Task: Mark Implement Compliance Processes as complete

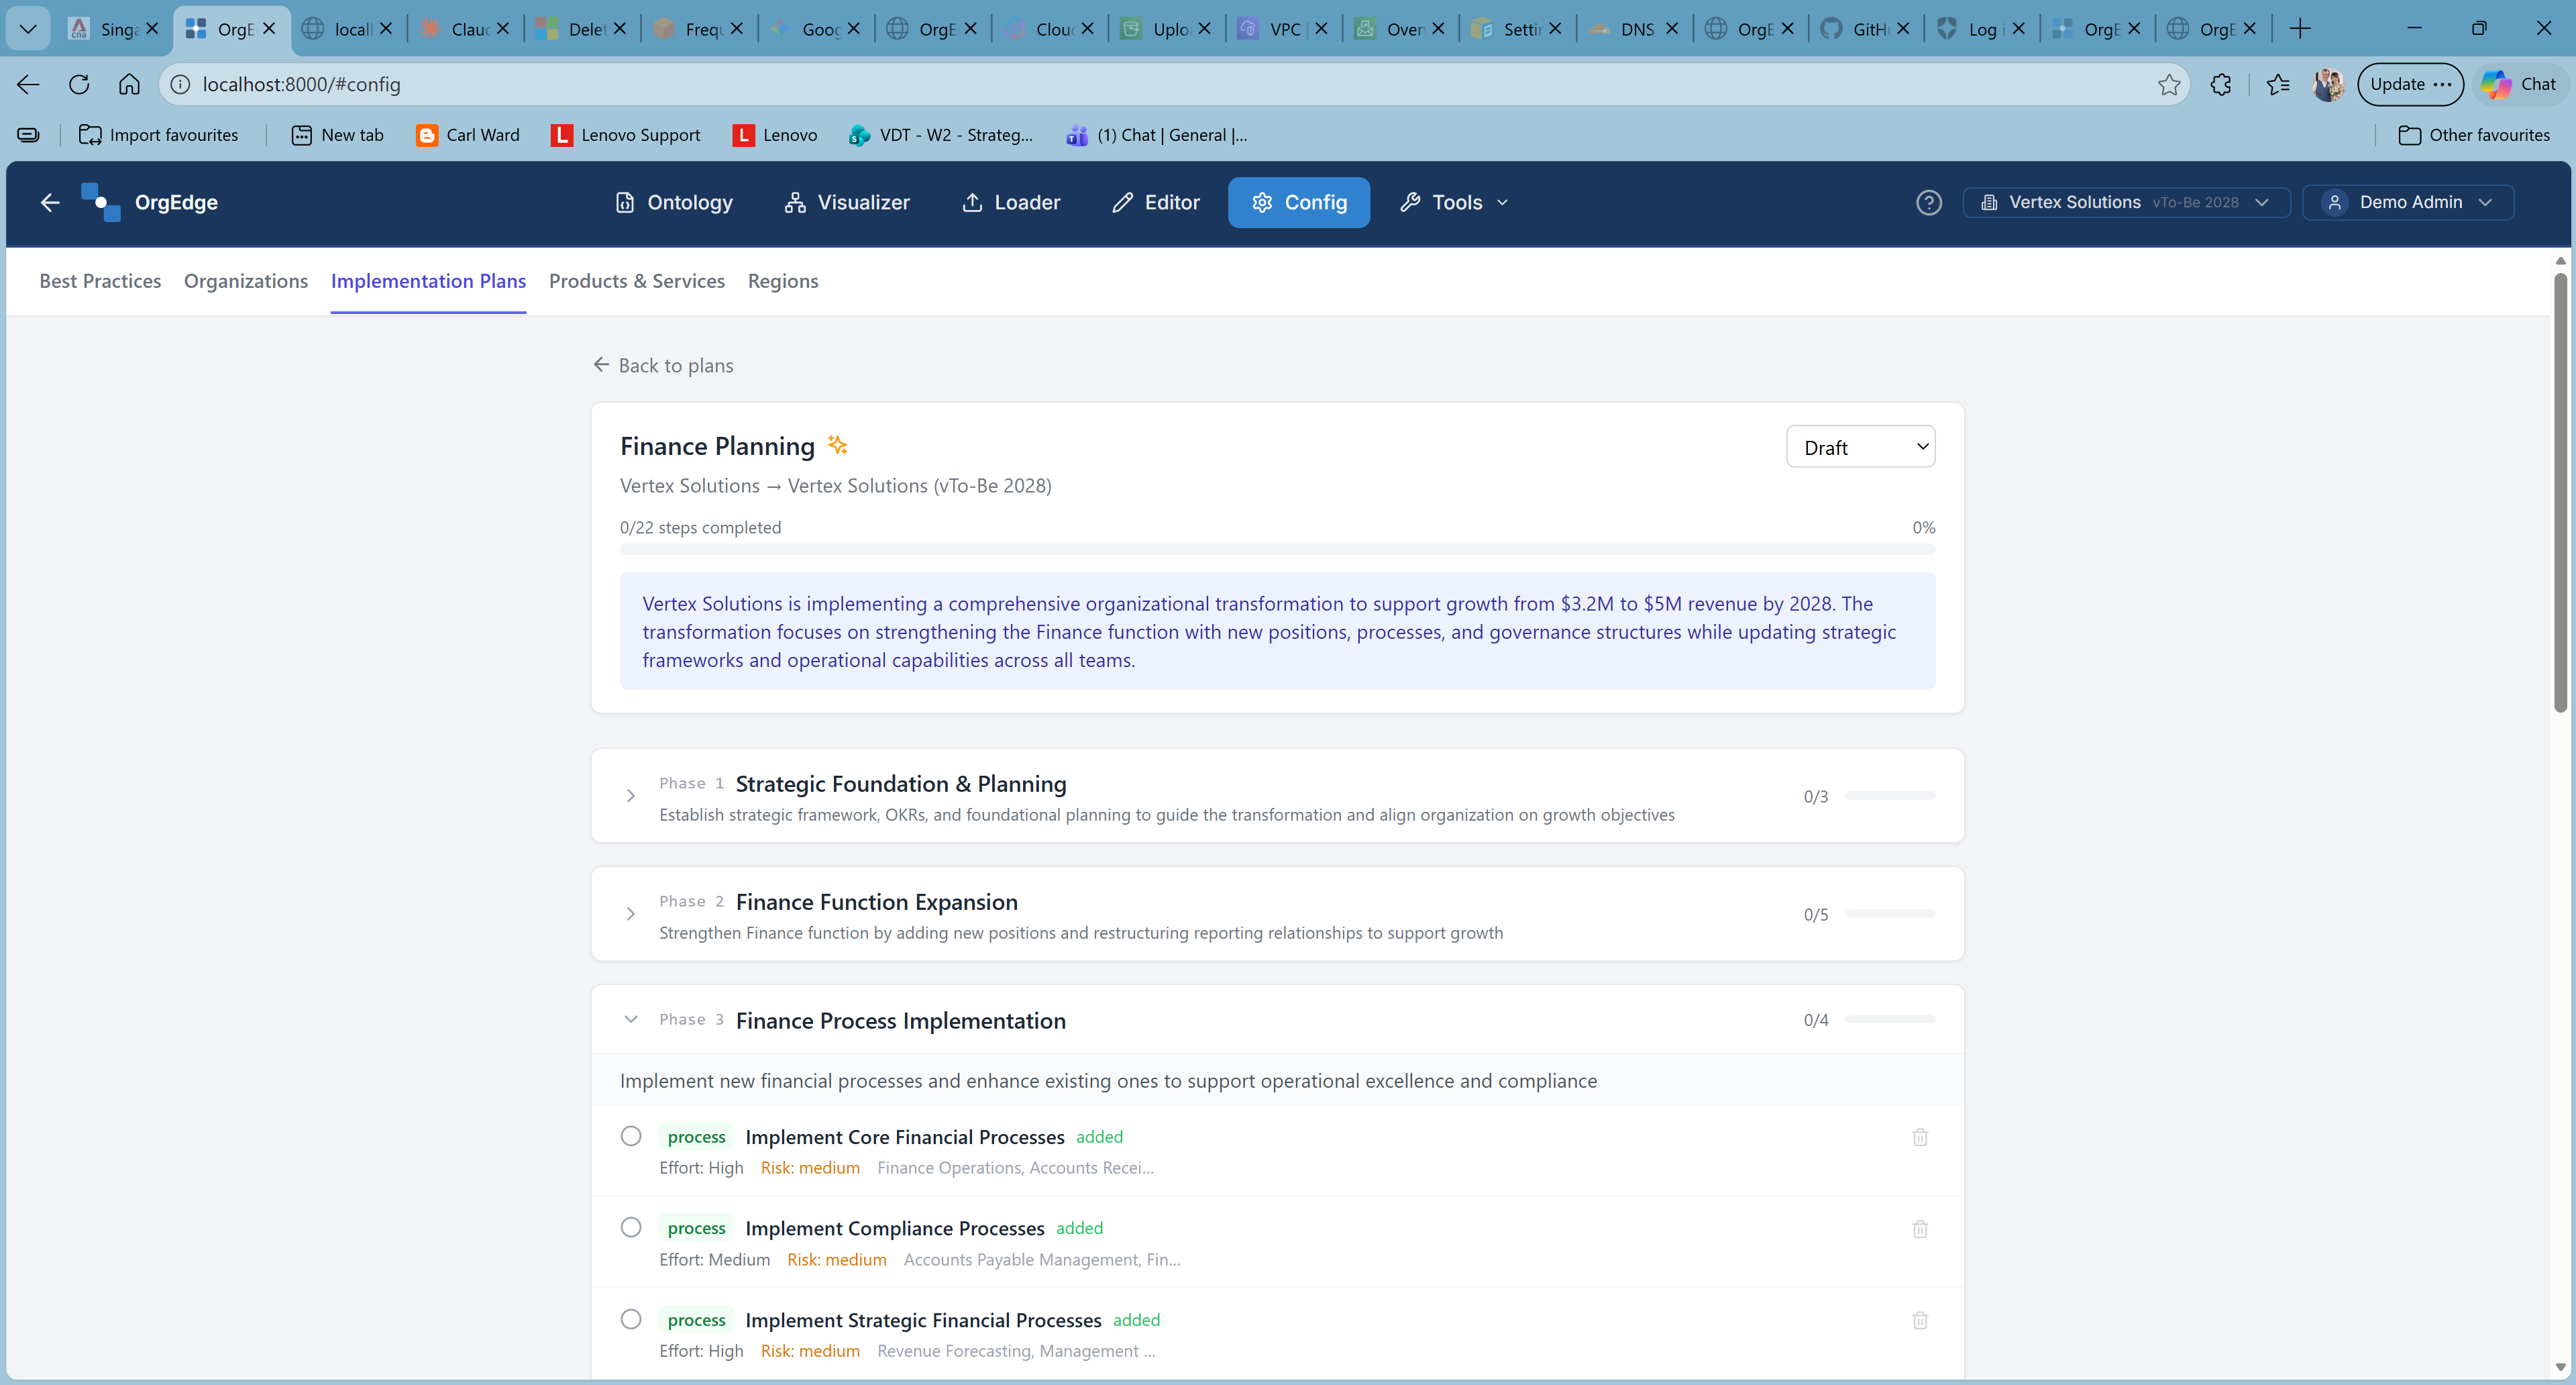Action: coord(630,1227)
